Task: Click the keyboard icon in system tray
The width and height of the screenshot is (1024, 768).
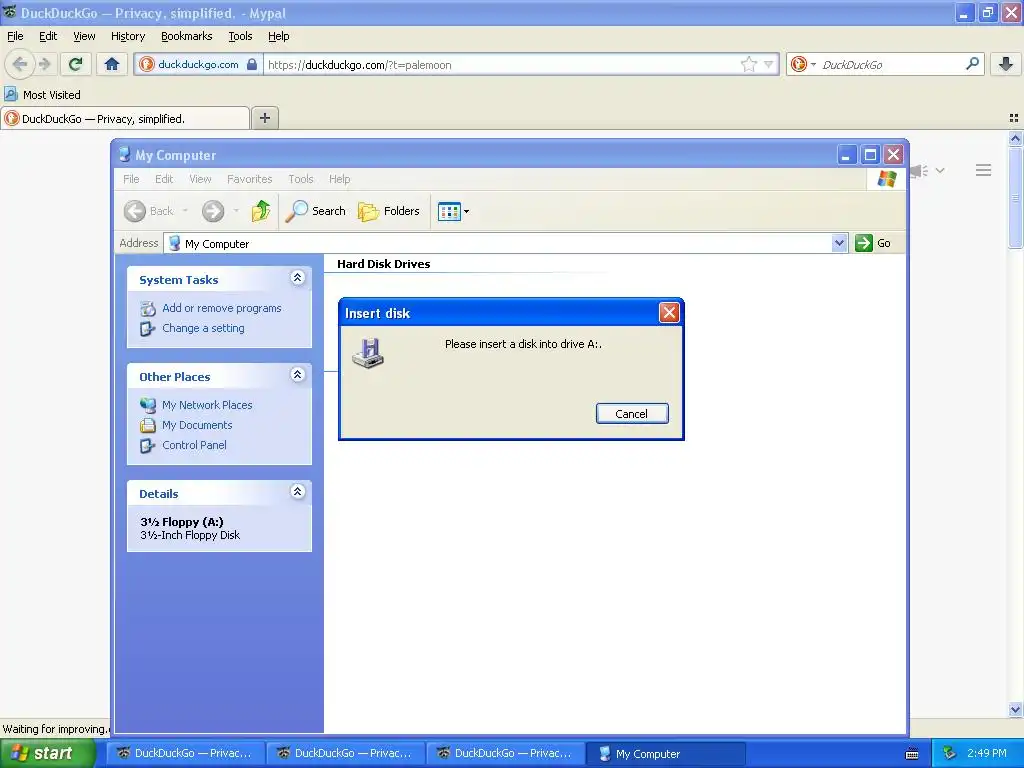Action: [912, 754]
